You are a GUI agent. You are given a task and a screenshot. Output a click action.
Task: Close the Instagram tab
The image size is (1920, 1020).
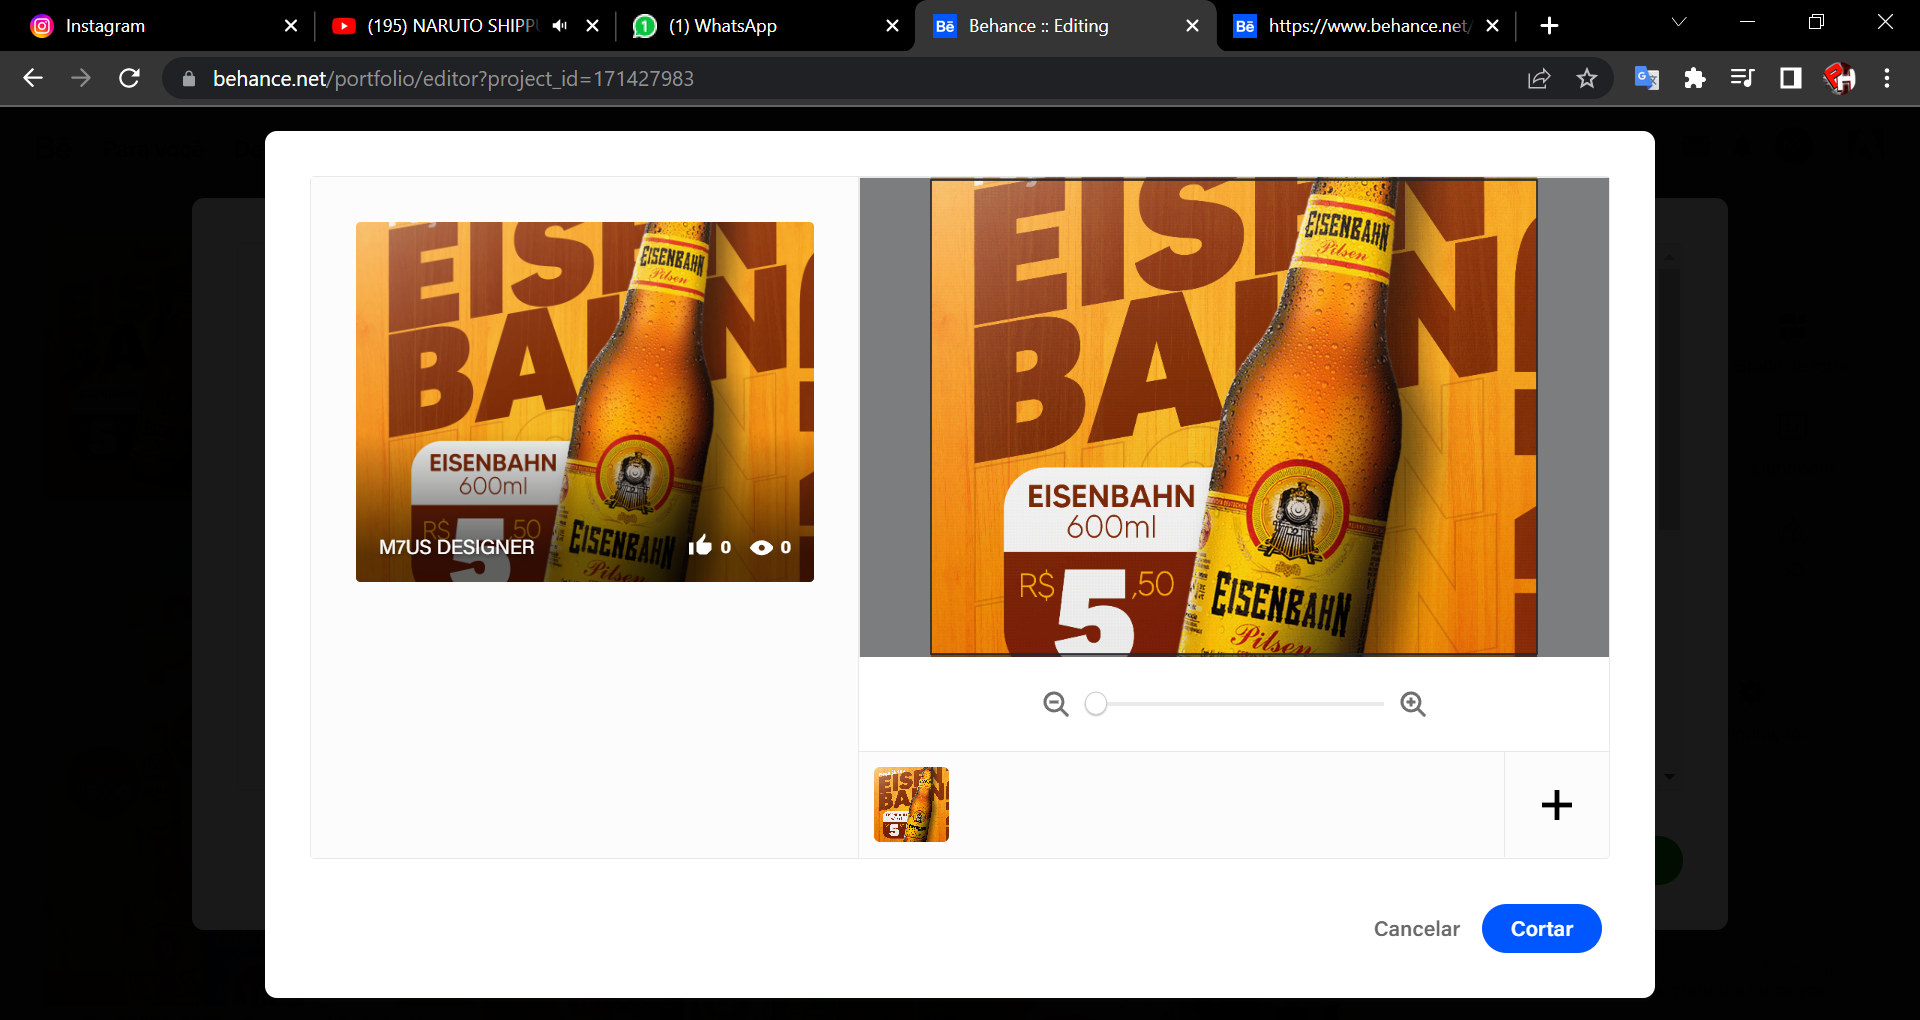[x=291, y=26]
